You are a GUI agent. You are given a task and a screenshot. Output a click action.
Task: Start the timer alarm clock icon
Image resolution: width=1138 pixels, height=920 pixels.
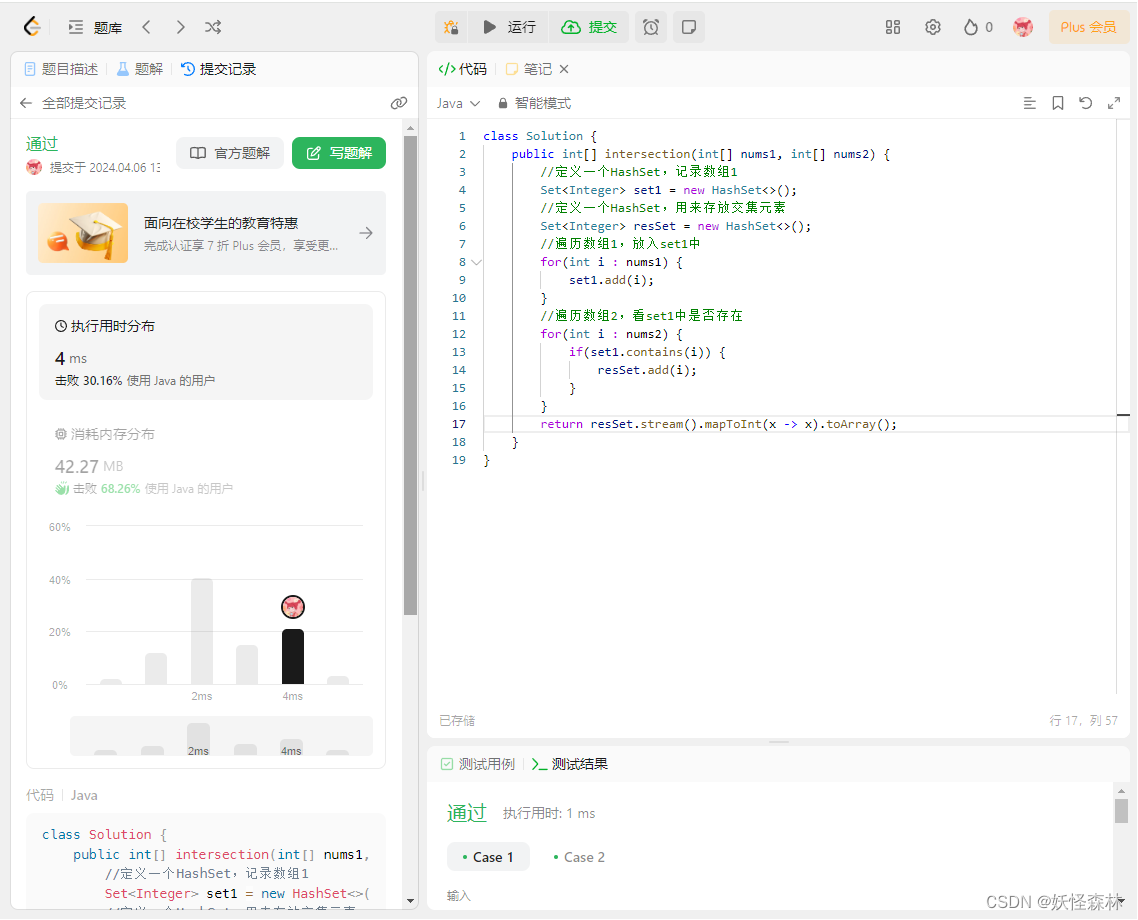(651, 28)
